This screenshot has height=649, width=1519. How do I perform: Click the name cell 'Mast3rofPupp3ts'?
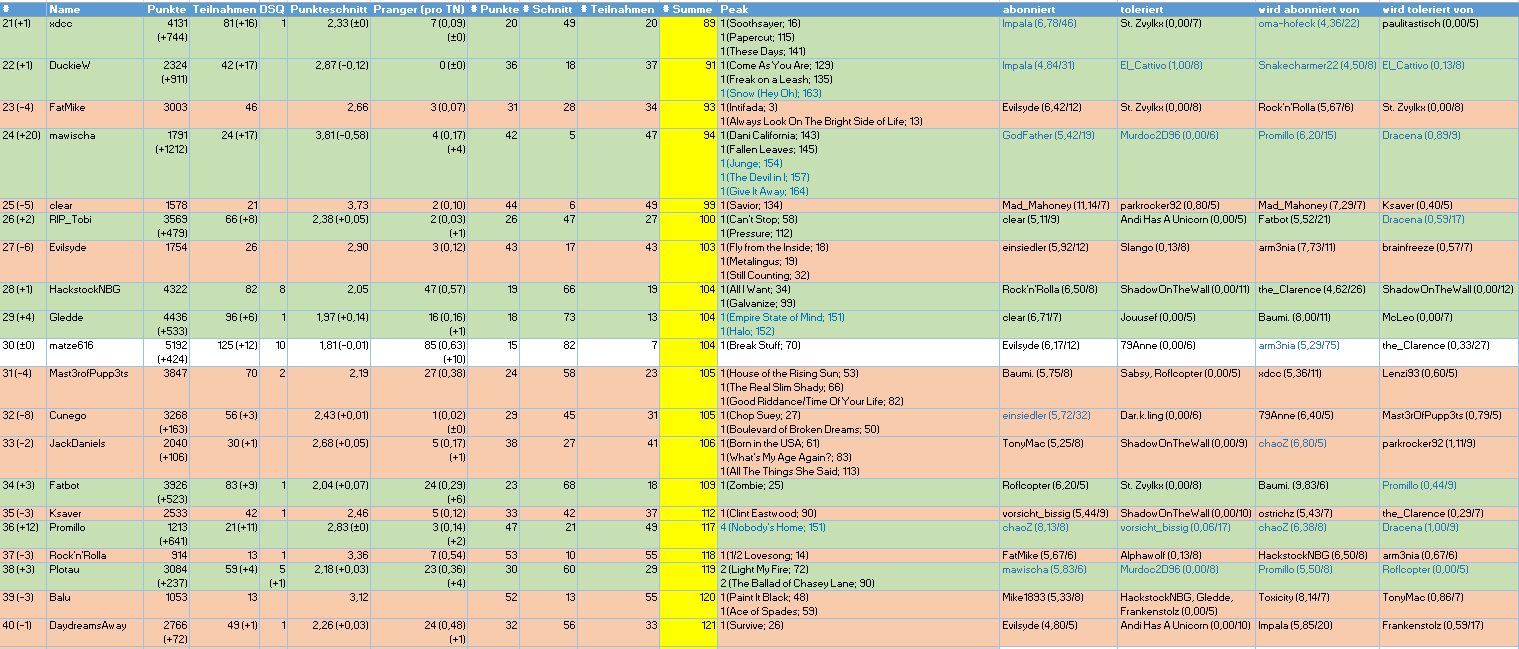[88, 373]
